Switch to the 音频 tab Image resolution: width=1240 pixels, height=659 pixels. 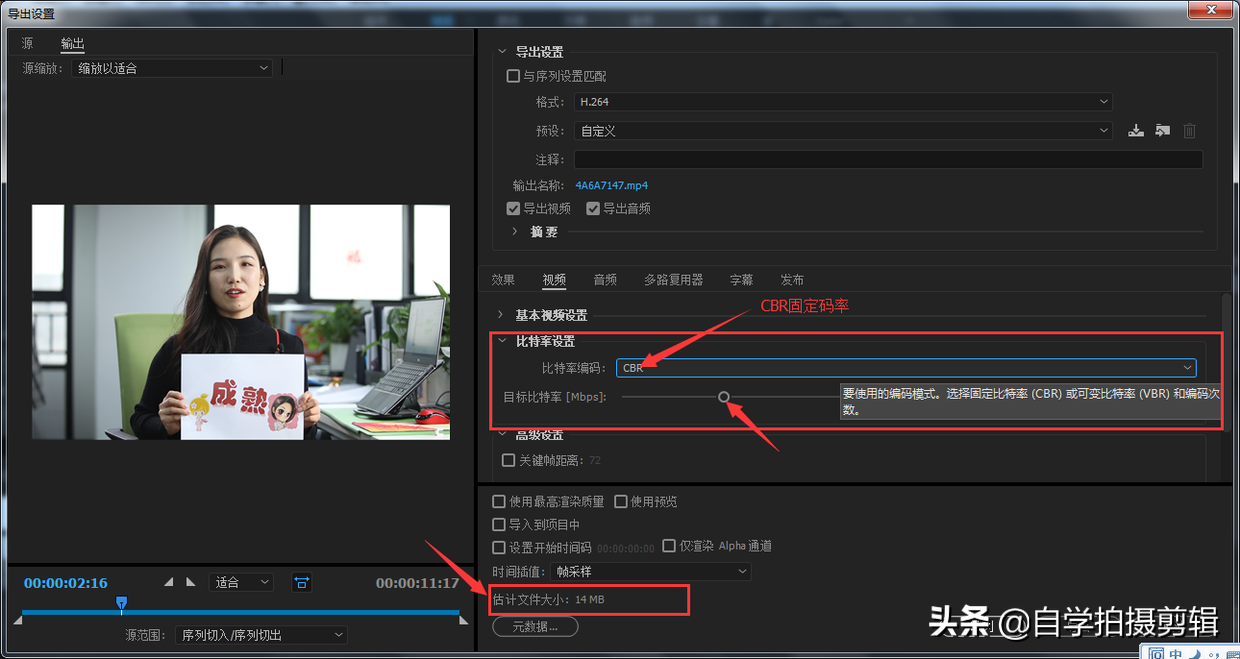click(x=604, y=279)
